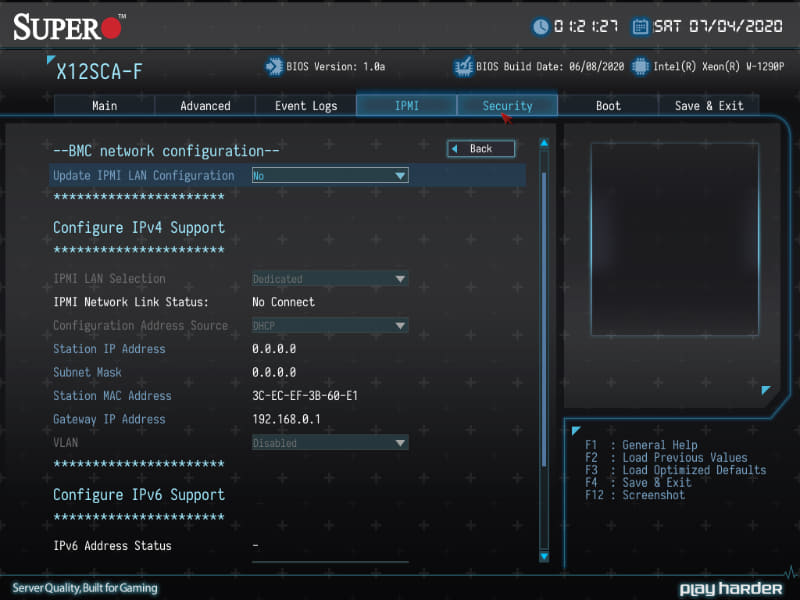Click the scrollbar up arrow

[x=544, y=141]
